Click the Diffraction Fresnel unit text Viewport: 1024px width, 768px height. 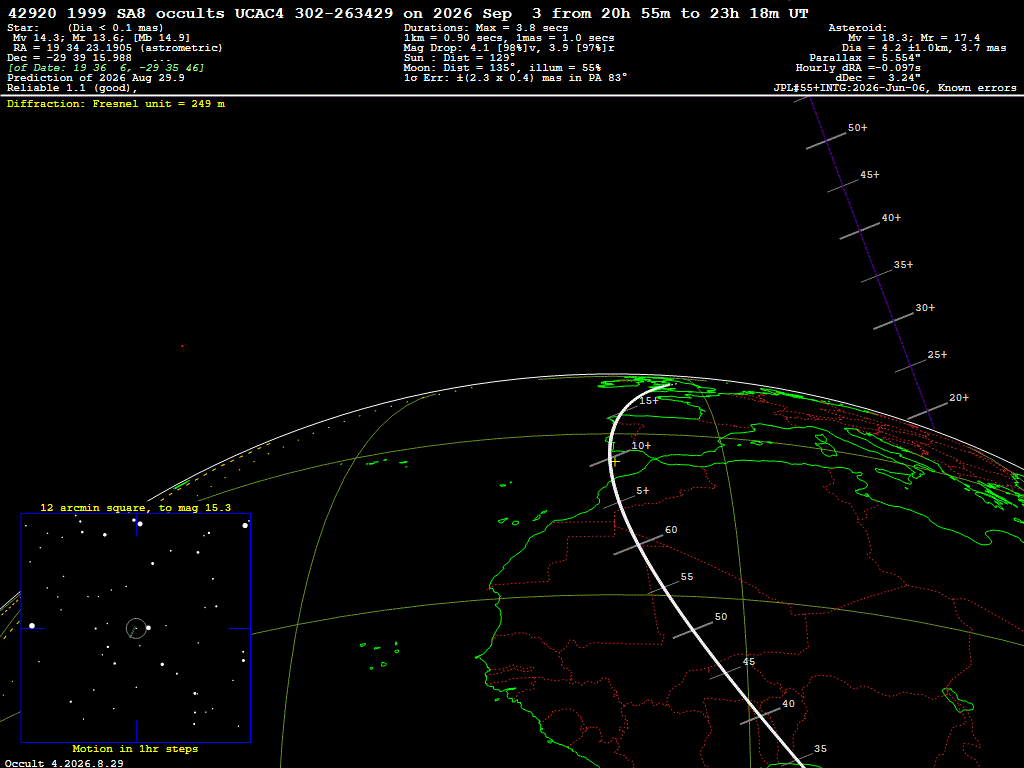116,104
